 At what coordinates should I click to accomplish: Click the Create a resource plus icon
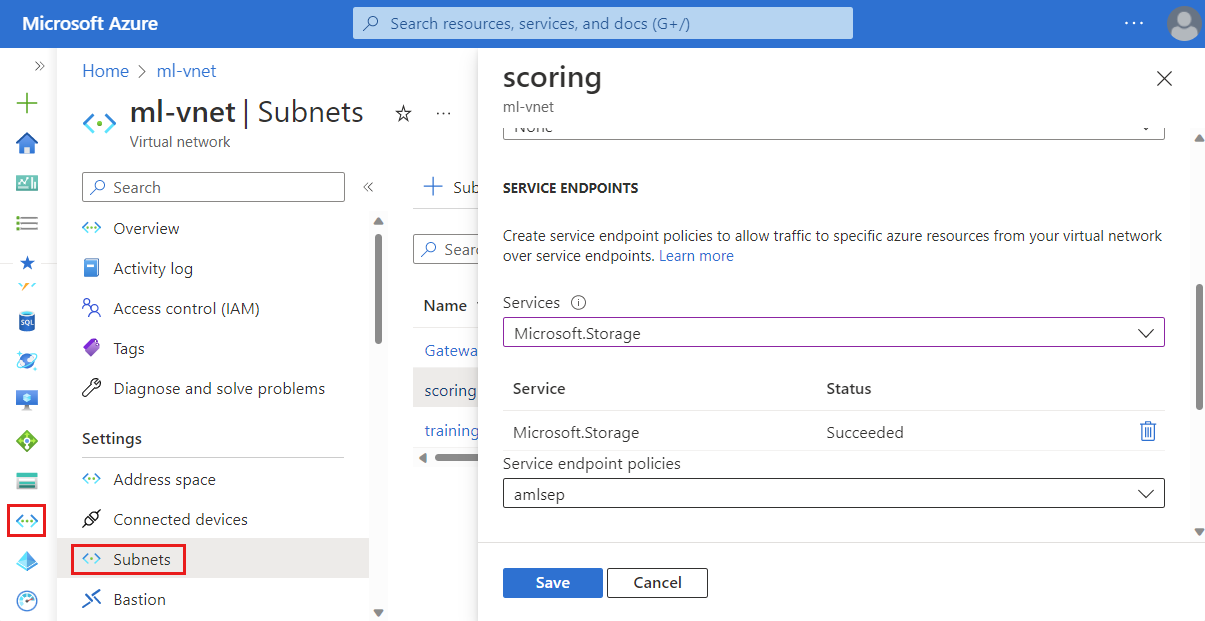pos(27,103)
